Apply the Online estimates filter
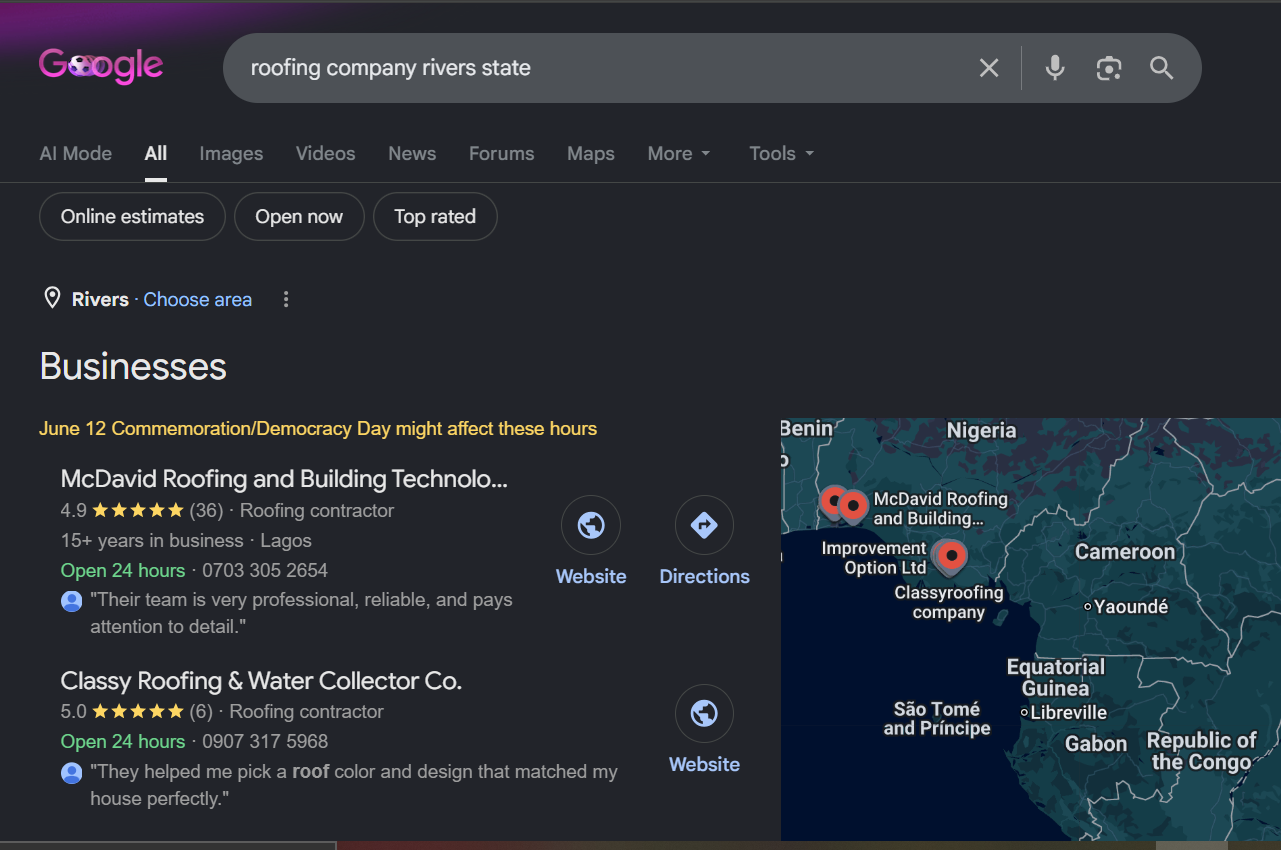The height and width of the screenshot is (850, 1281). coord(132,216)
